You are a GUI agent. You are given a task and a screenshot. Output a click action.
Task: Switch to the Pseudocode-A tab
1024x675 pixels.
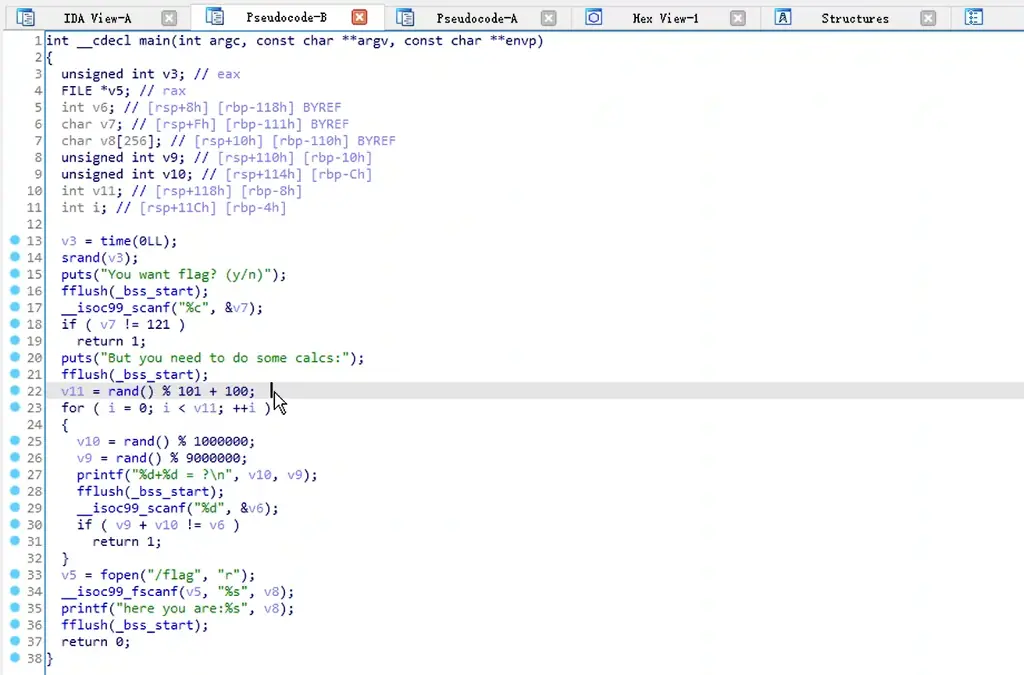(x=477, y=18)
